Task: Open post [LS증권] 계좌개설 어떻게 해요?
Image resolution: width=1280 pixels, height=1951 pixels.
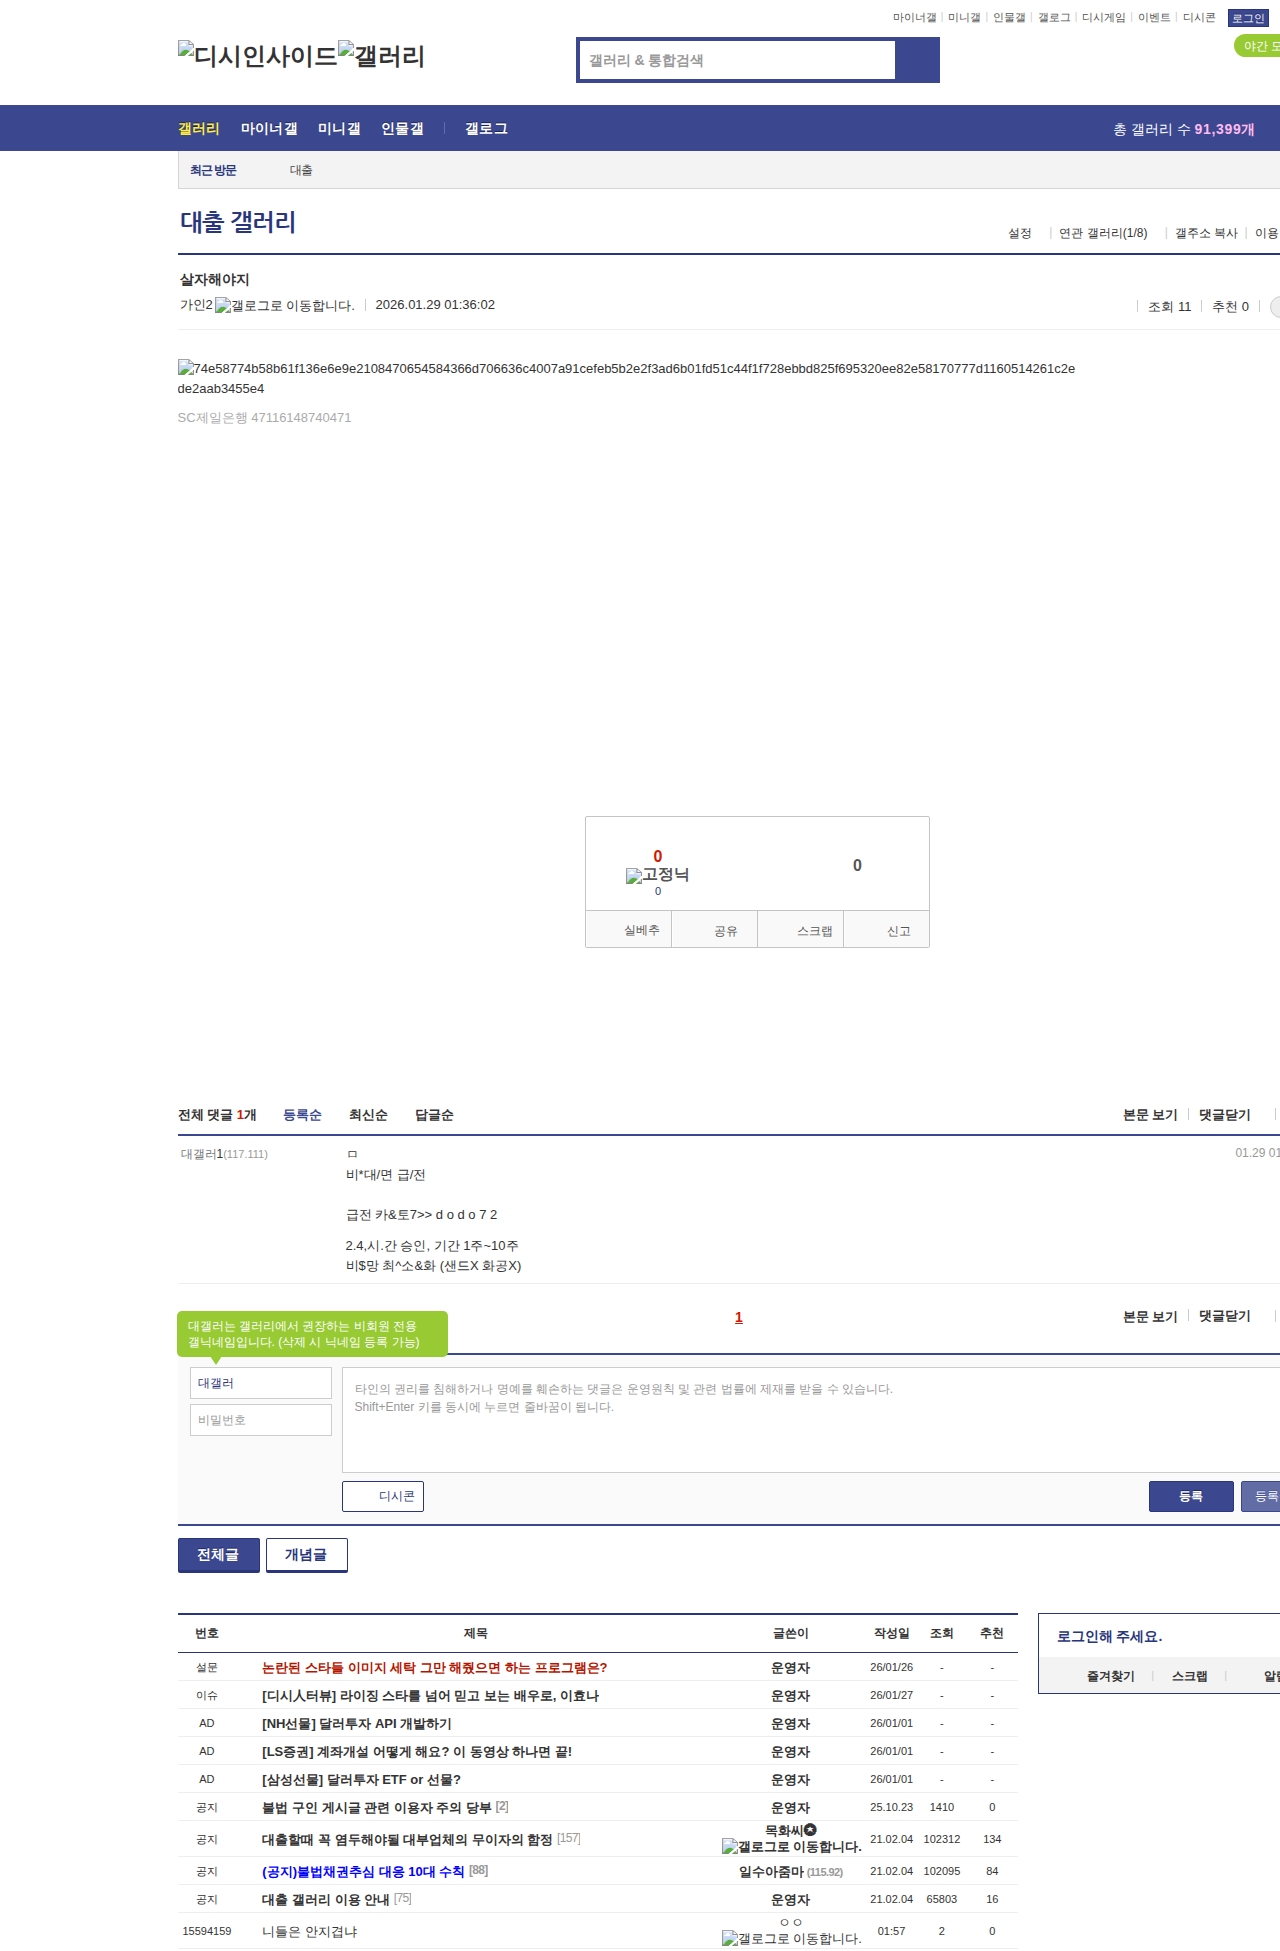Action: (417, 1752)
